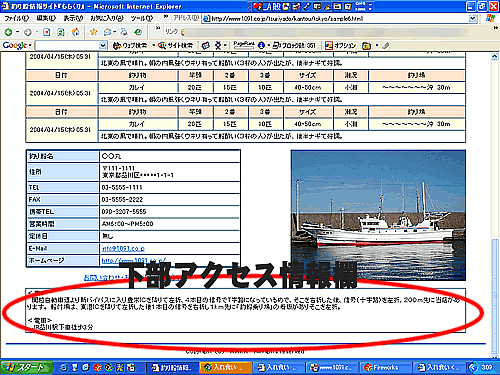
Task: Expand the address bar URL dropdown
Action: (x=473, y=19)
